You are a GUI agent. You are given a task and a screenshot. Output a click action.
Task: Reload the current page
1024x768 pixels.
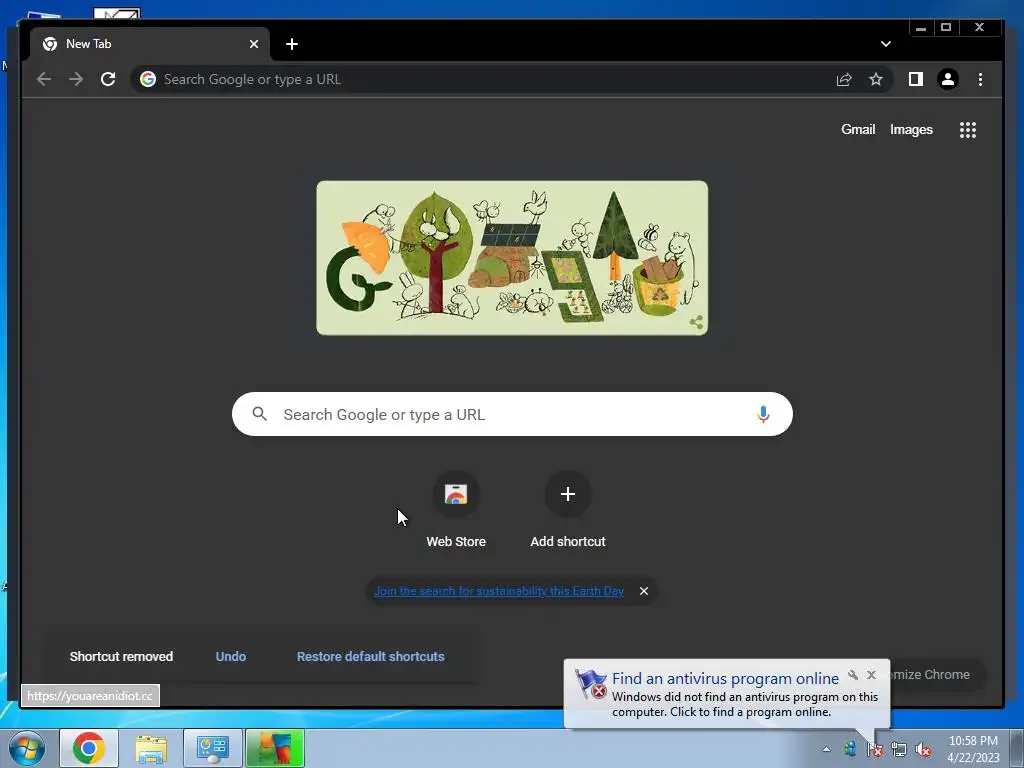point(108,79)
